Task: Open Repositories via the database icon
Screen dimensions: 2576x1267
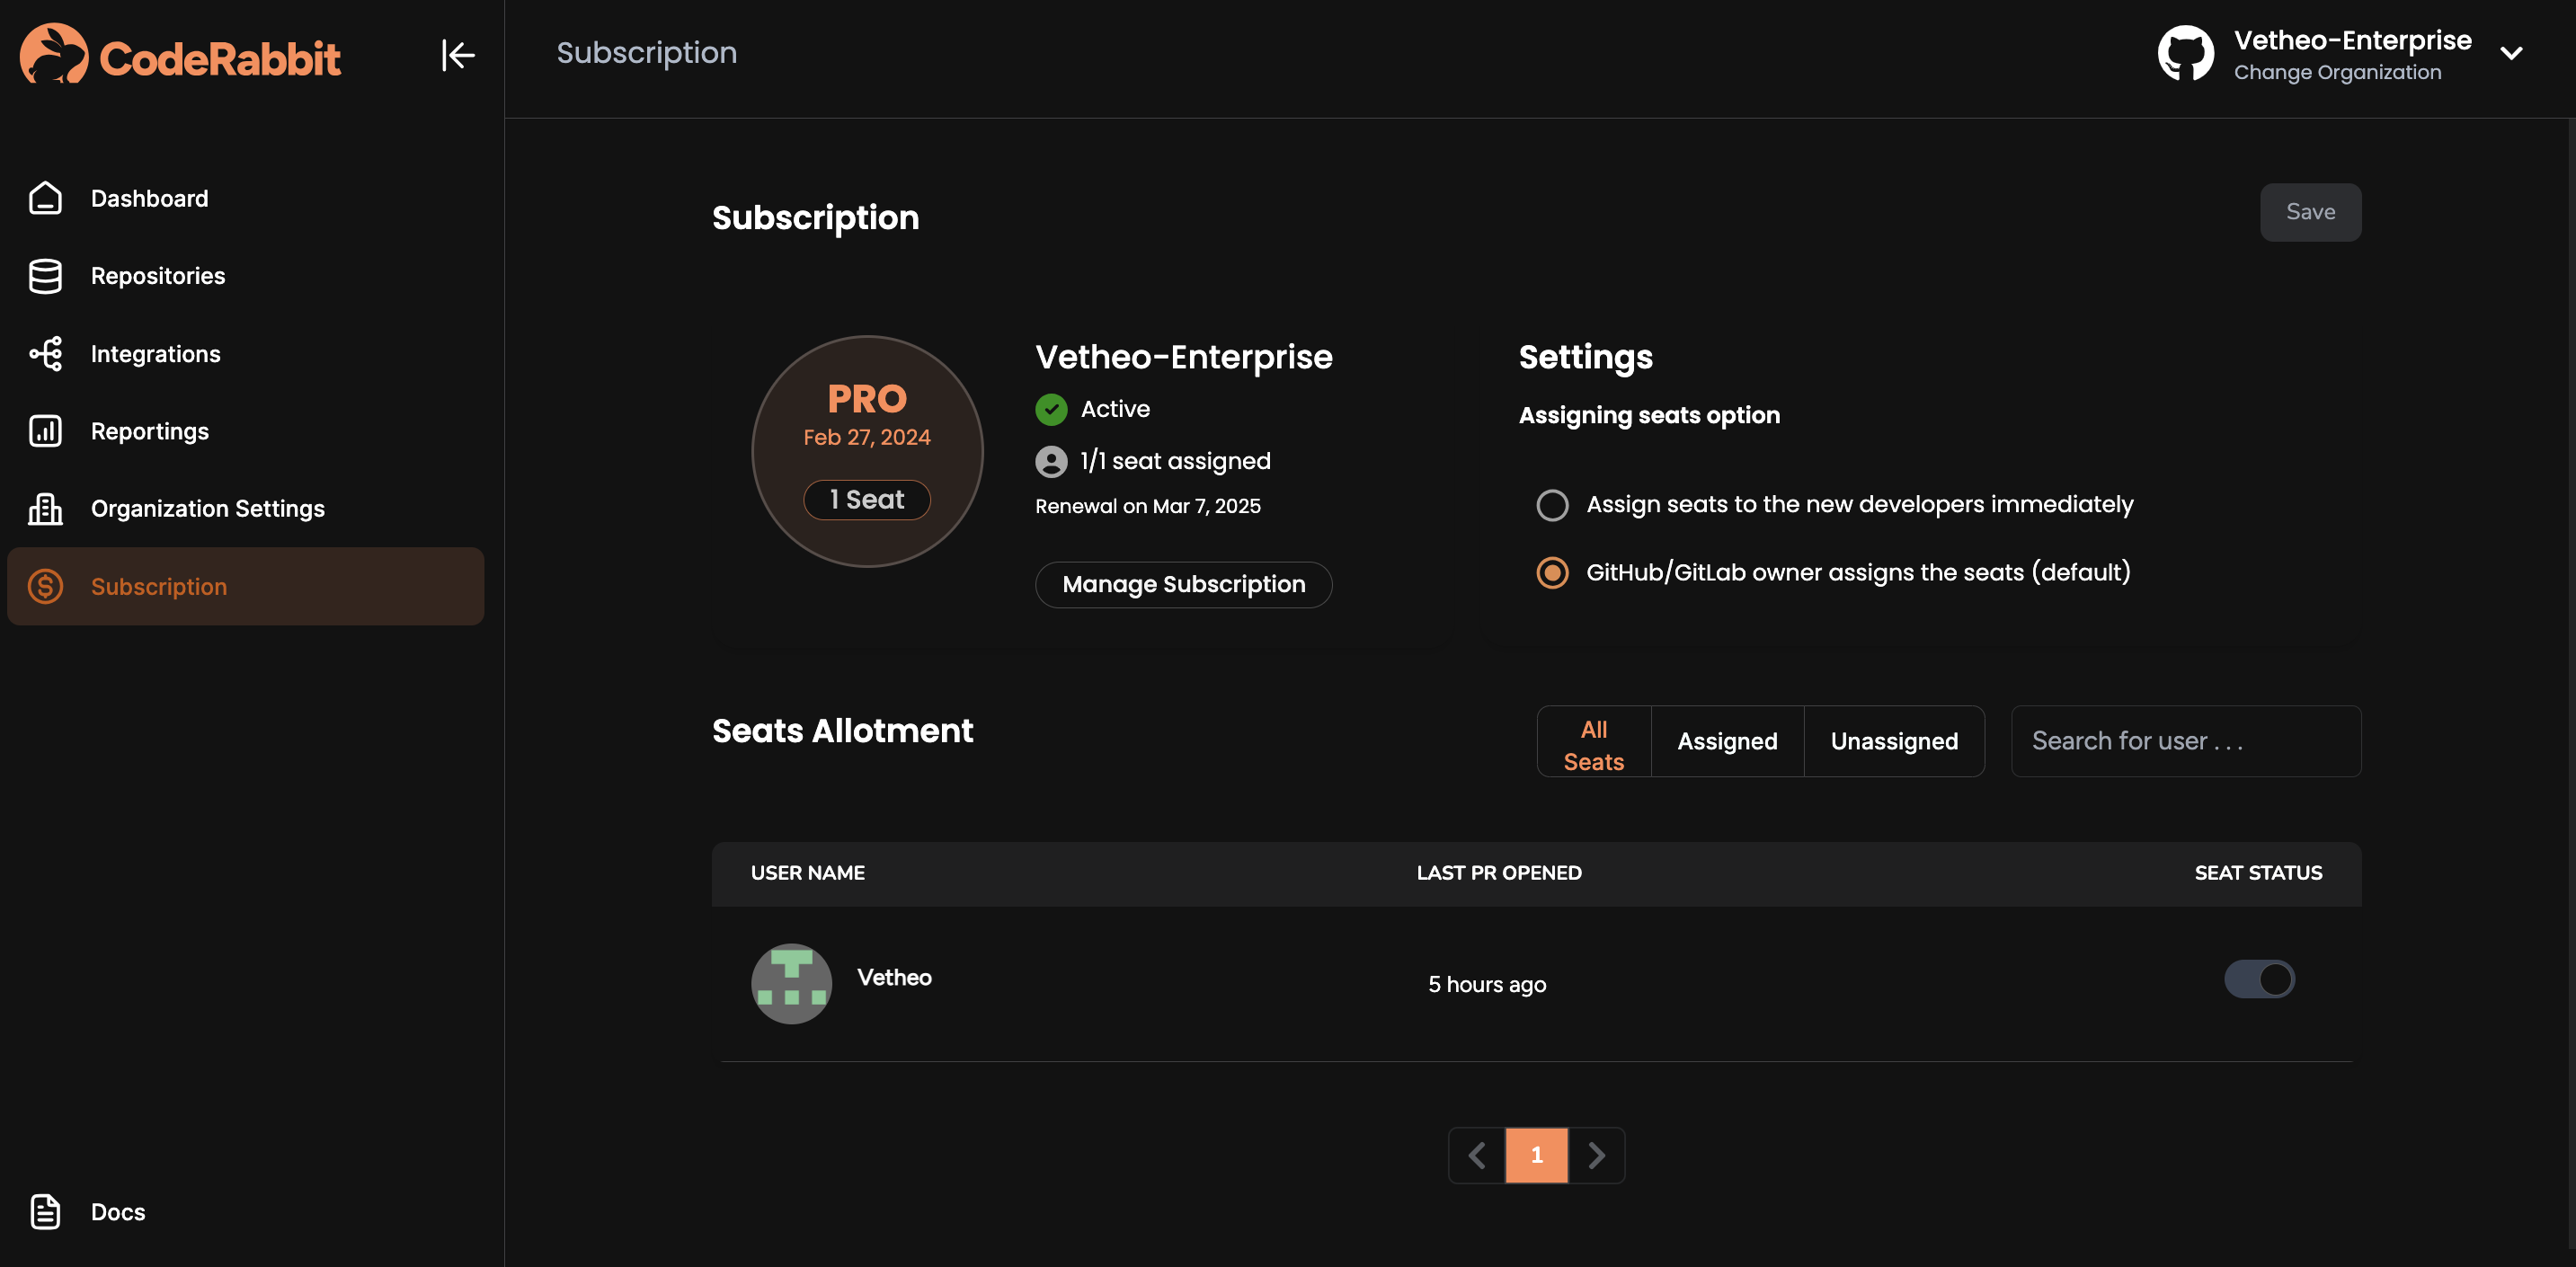Action: [x=44, y=276]
